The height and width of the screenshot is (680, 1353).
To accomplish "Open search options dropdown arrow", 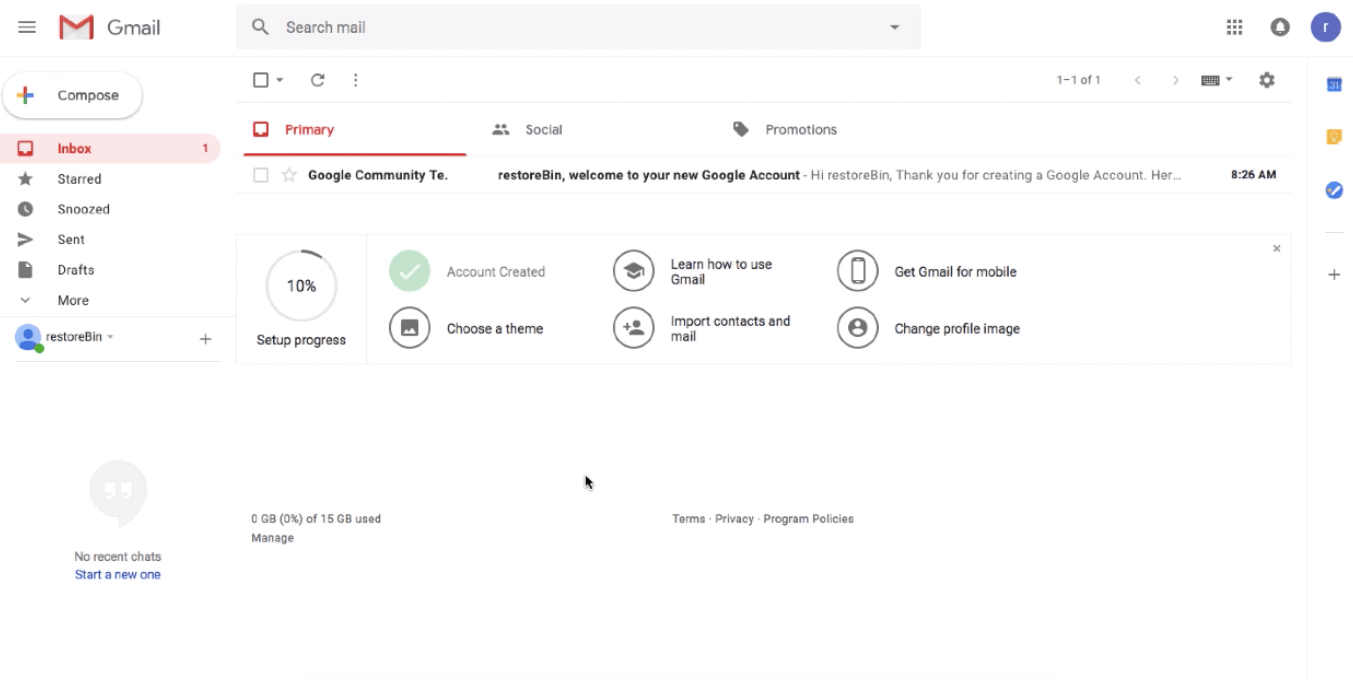I will (x=895, y=27).
